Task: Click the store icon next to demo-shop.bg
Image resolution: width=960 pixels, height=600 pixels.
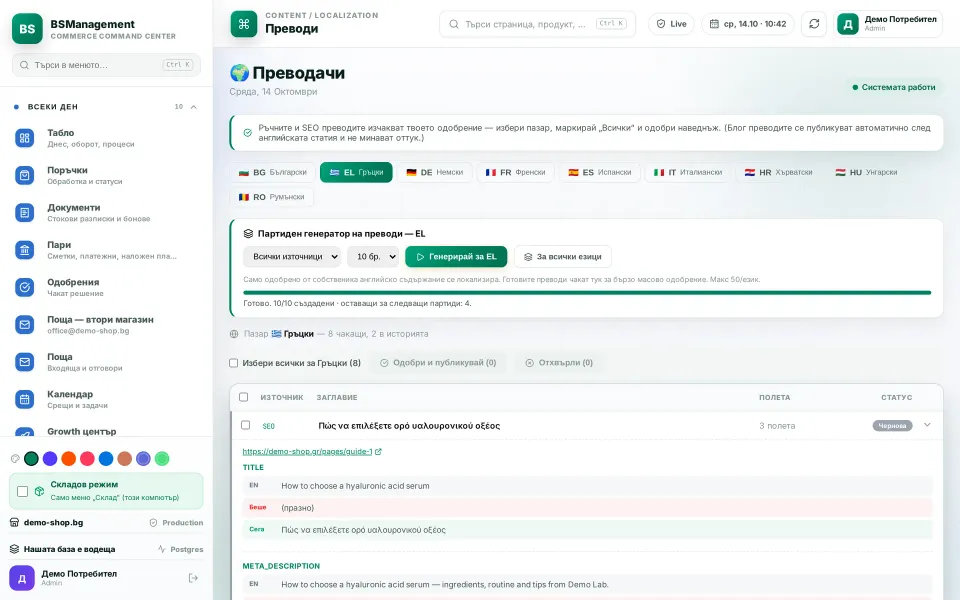Action: (x=15, y=523)
